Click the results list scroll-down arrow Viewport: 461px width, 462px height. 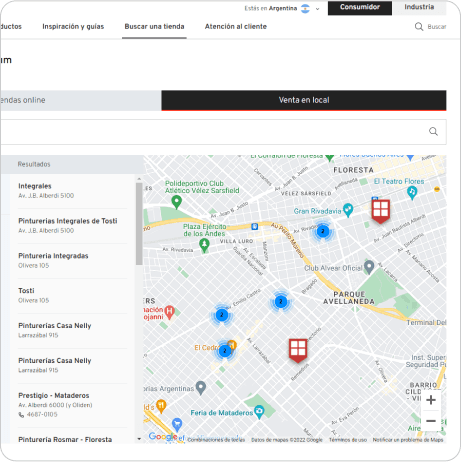coord(139,439)
